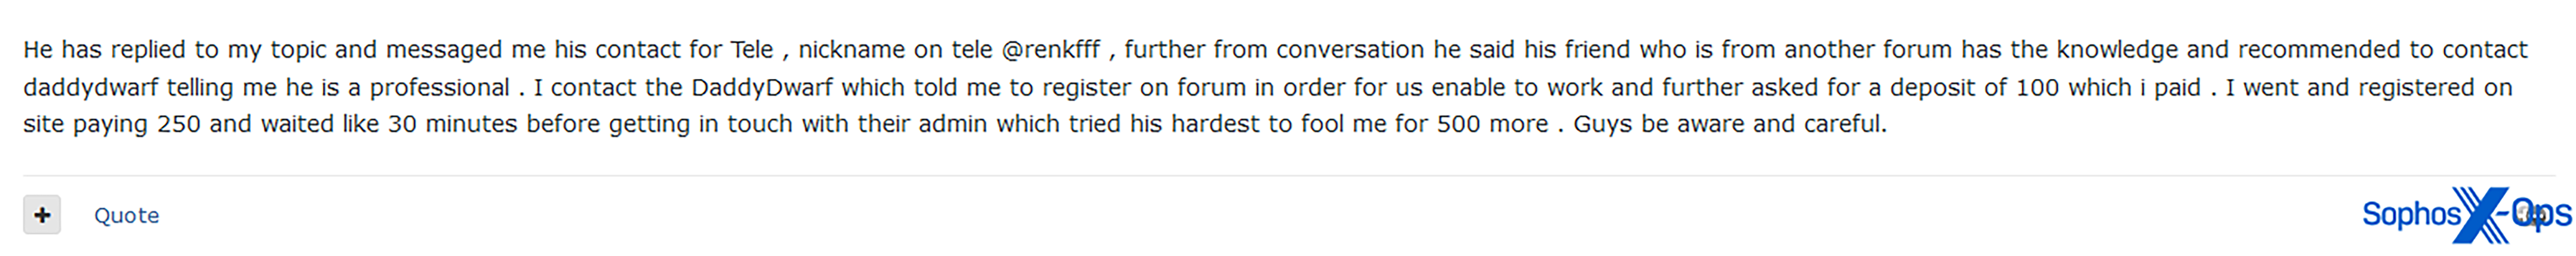The width and height of the screenshot is (2576, 256).
Task: Click the phrase 'another forum' in the post
Action: (x=1867, y=50)
